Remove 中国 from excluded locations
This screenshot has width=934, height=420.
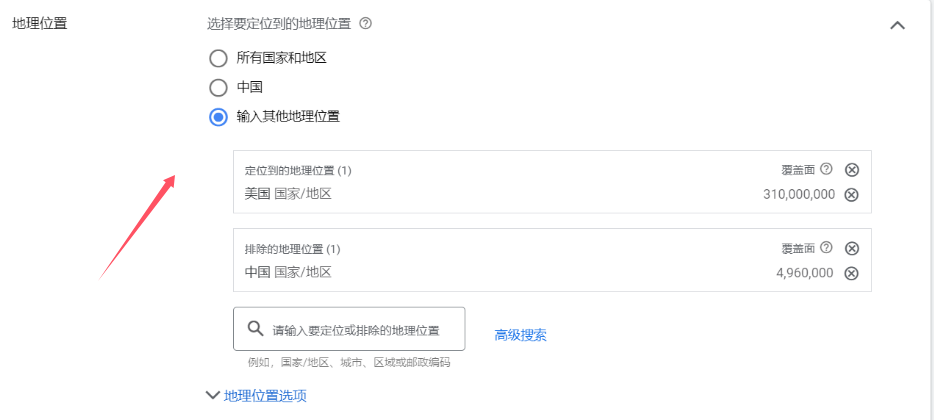pyautogui.click(x=851, y=273)
